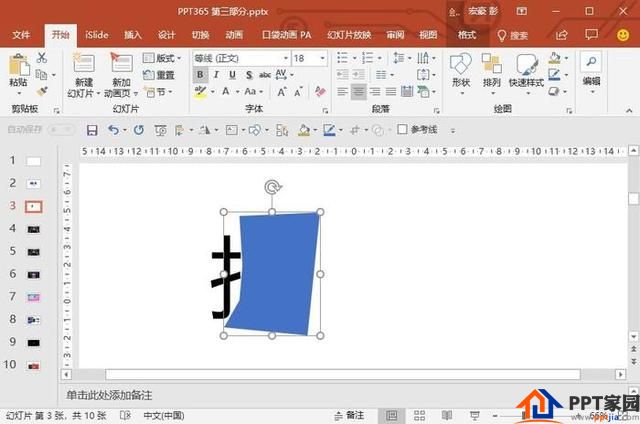Open the File tab
640x424 pixels.
pos(21,35)
